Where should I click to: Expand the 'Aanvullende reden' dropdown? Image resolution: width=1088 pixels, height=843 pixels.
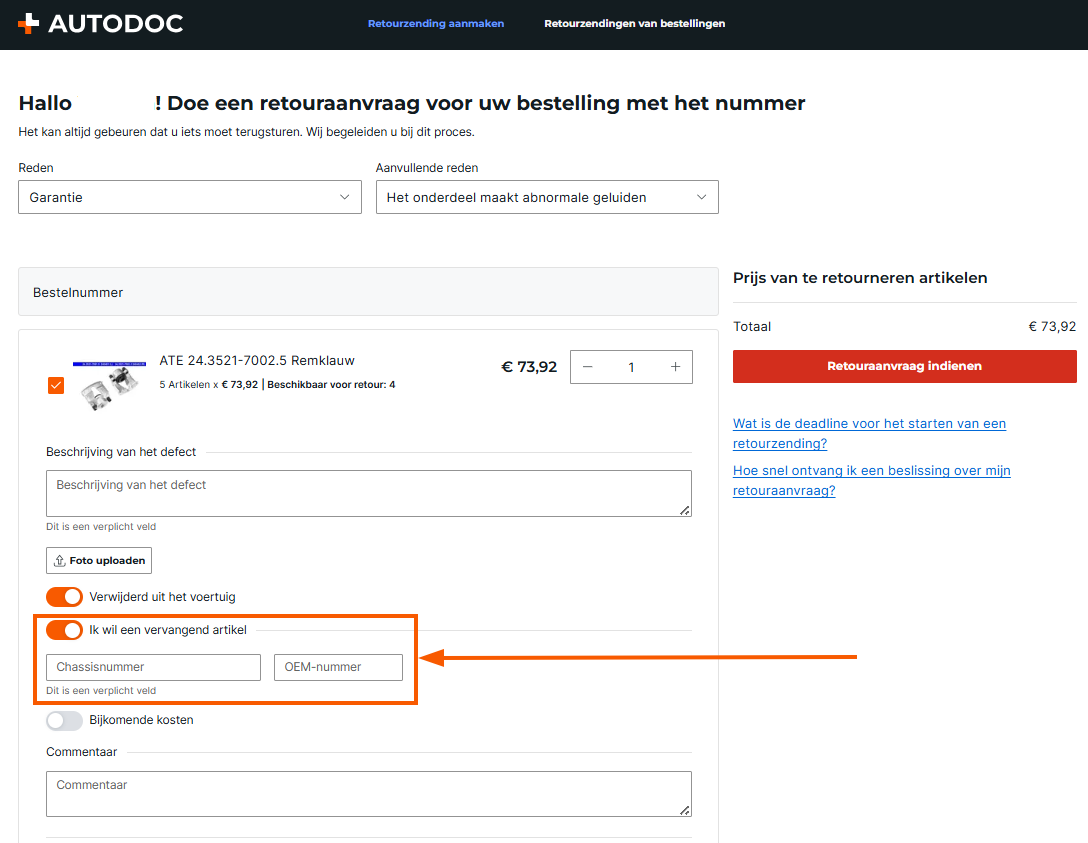tap(547, 197)
